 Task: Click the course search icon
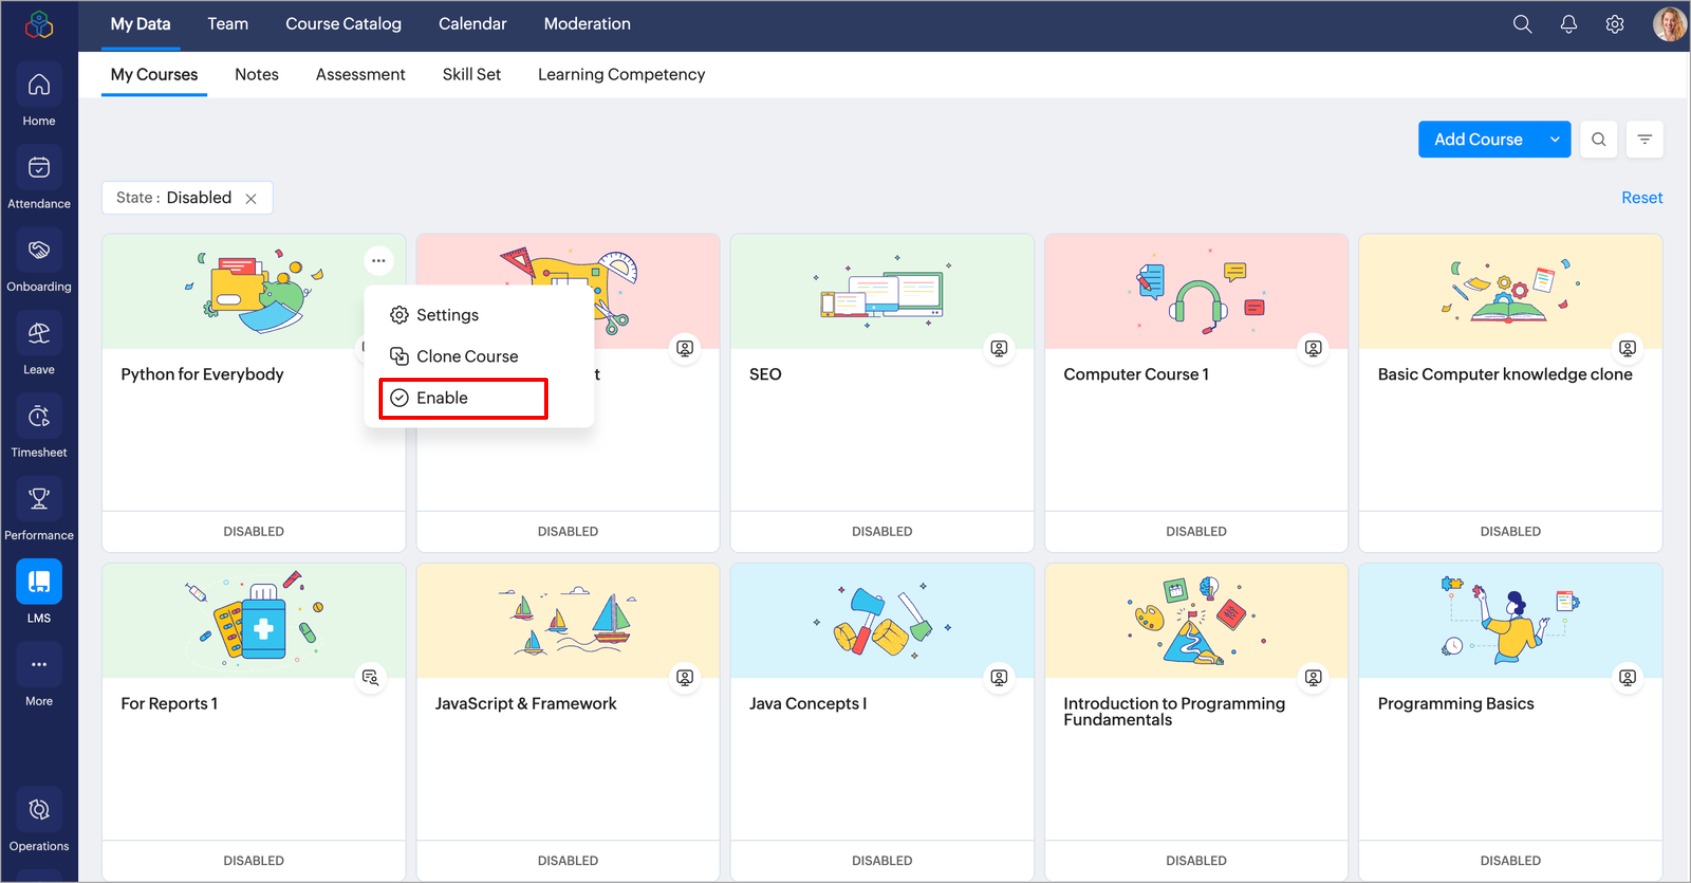click(1598, 140)
